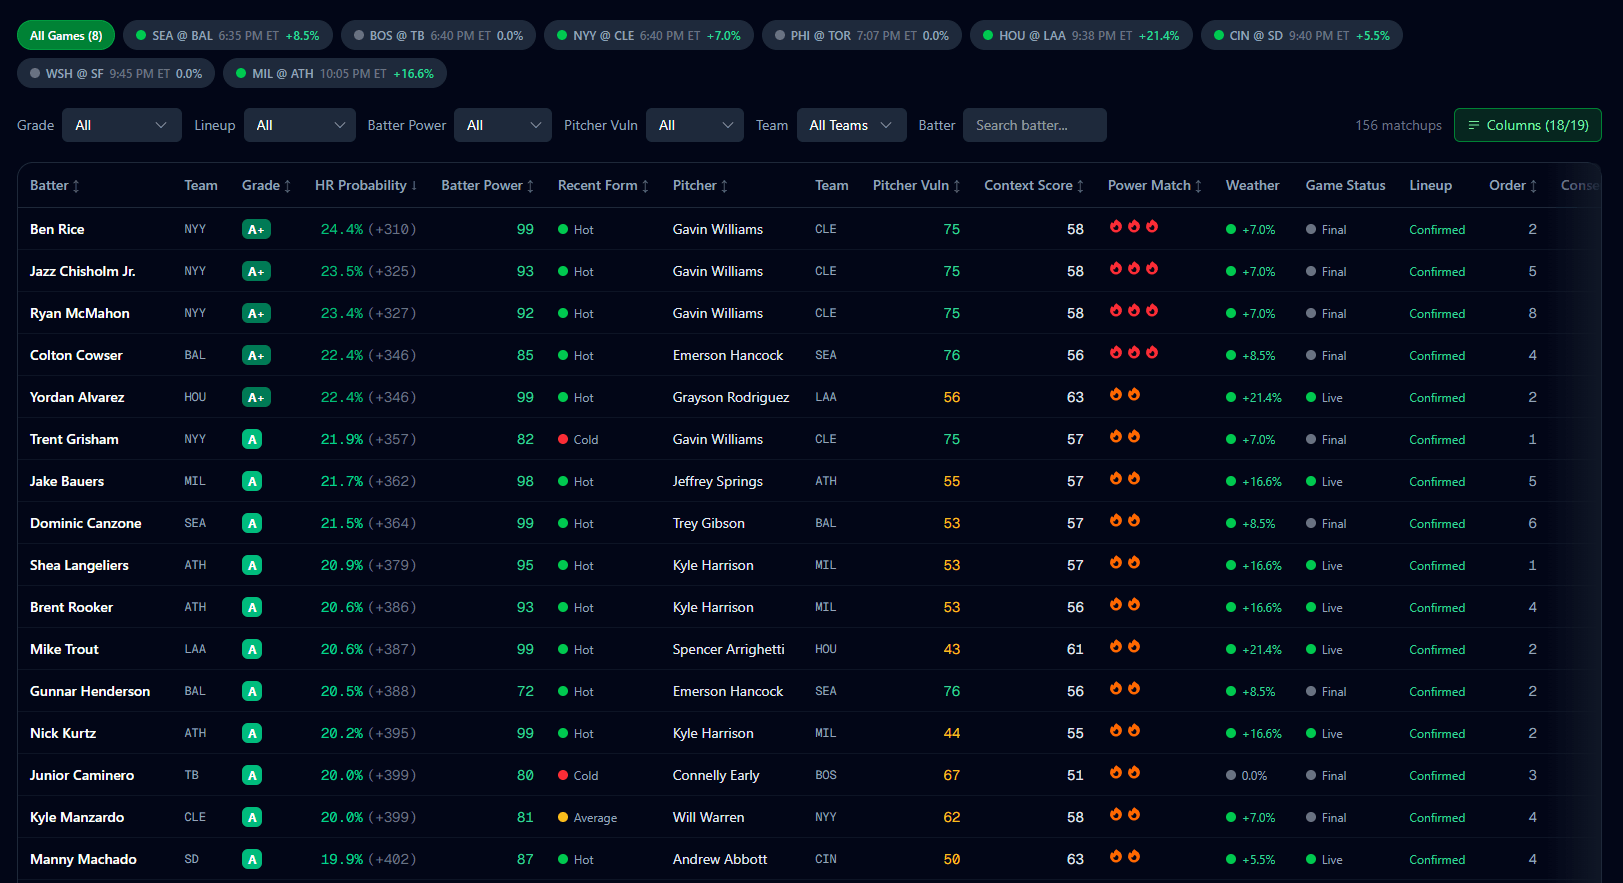Screen dimensions: 1623x883
Task: Click A+ grade badge for Ben Rice
Action: tap(256, 229)
